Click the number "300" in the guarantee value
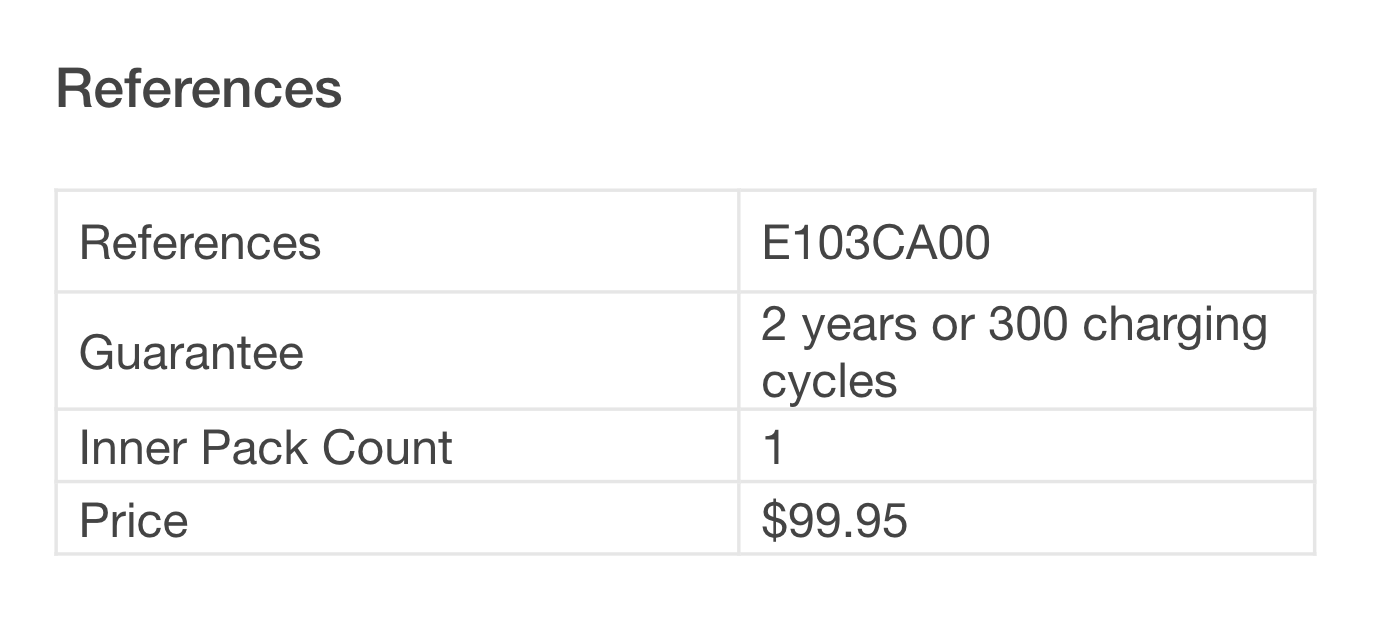This screenshot has height=632, width=1378. [x=1027, y=325]
